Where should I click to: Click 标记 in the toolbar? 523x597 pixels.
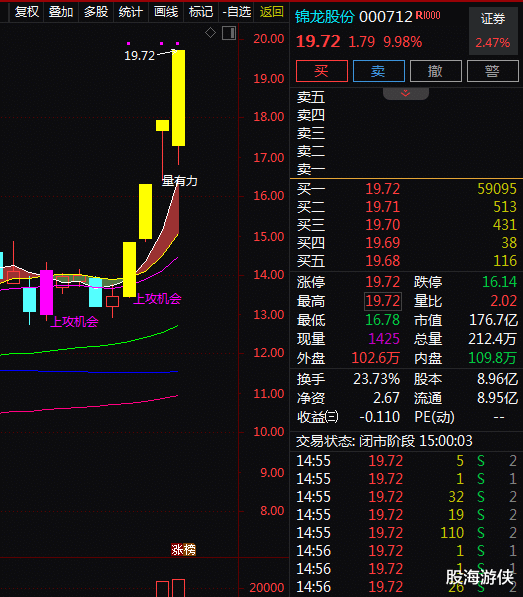point(201,12)
